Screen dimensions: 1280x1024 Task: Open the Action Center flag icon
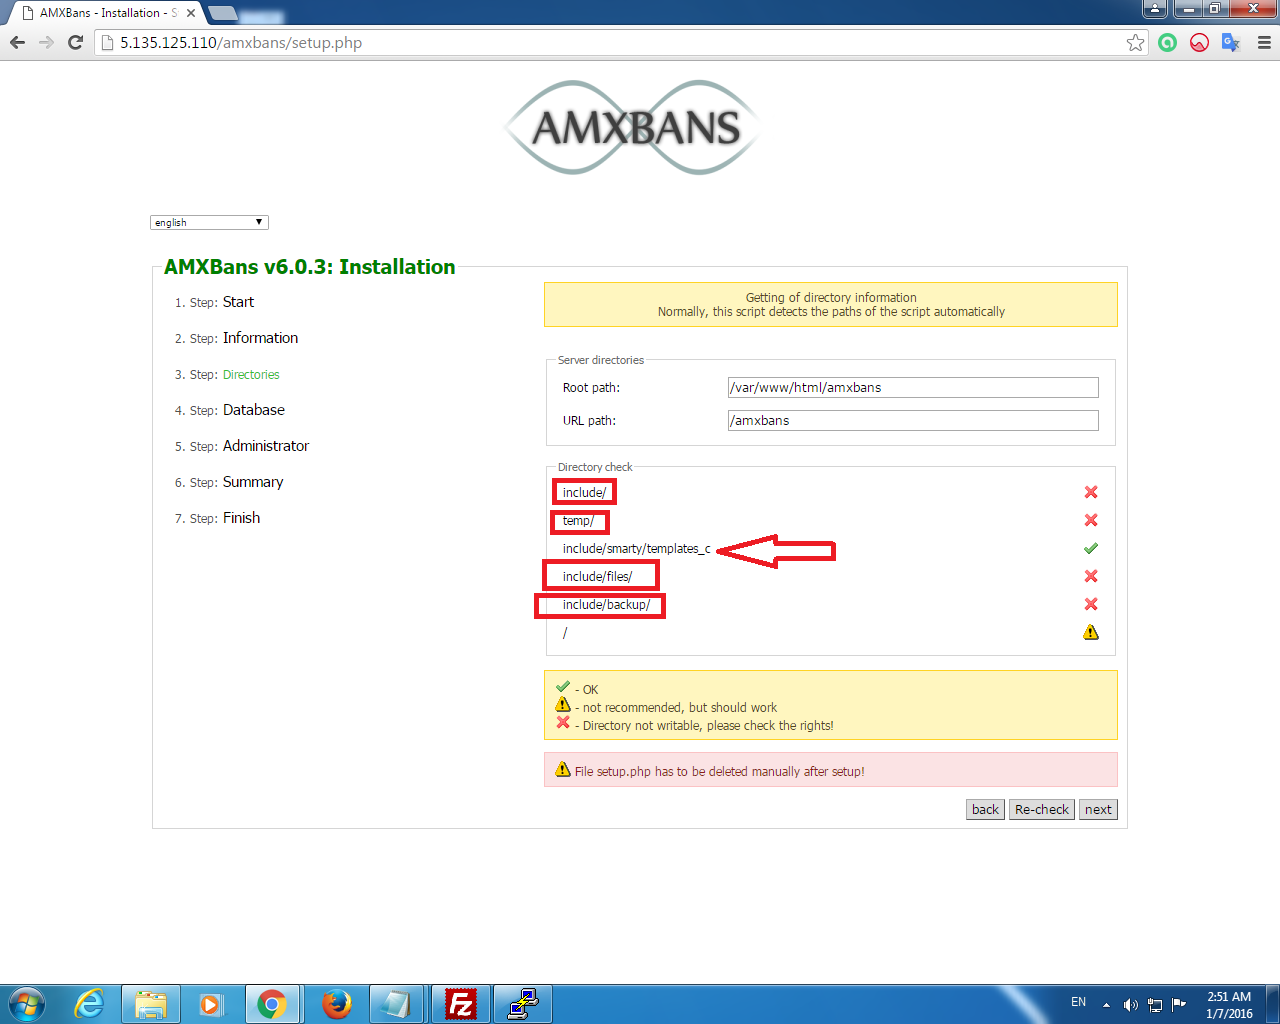(x=1179, y=1004)
